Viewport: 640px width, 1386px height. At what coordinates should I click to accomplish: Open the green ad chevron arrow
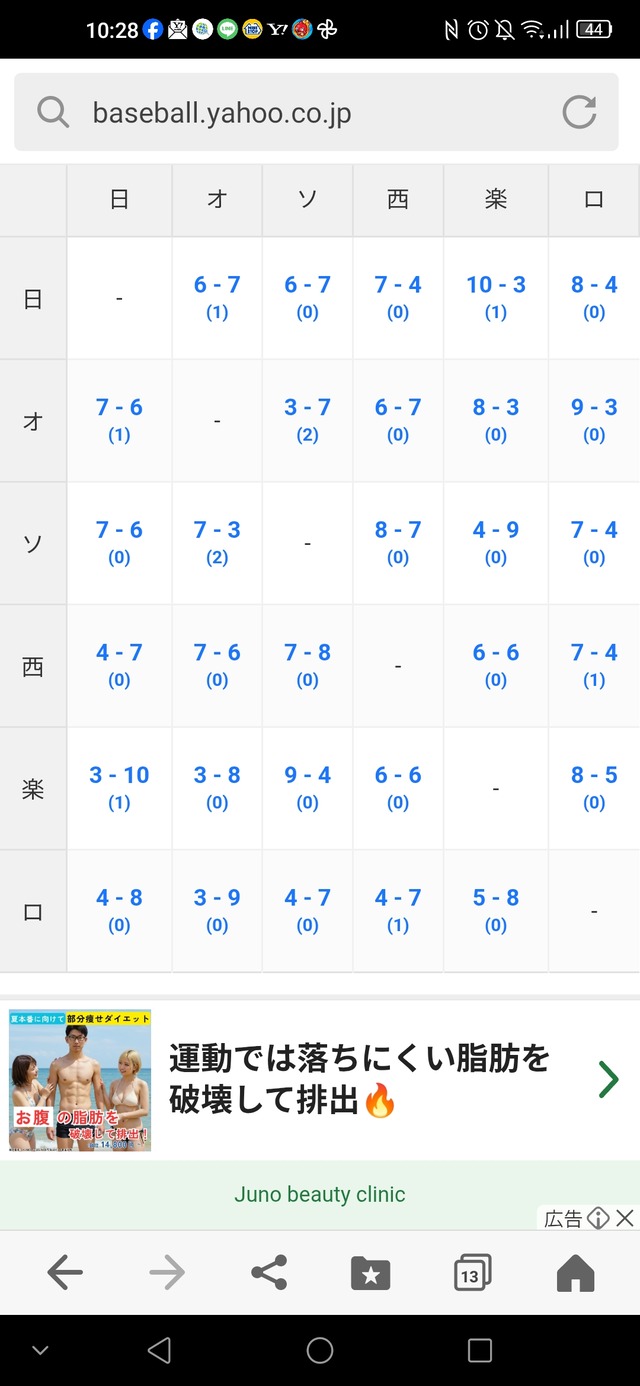coord(608,1080)
